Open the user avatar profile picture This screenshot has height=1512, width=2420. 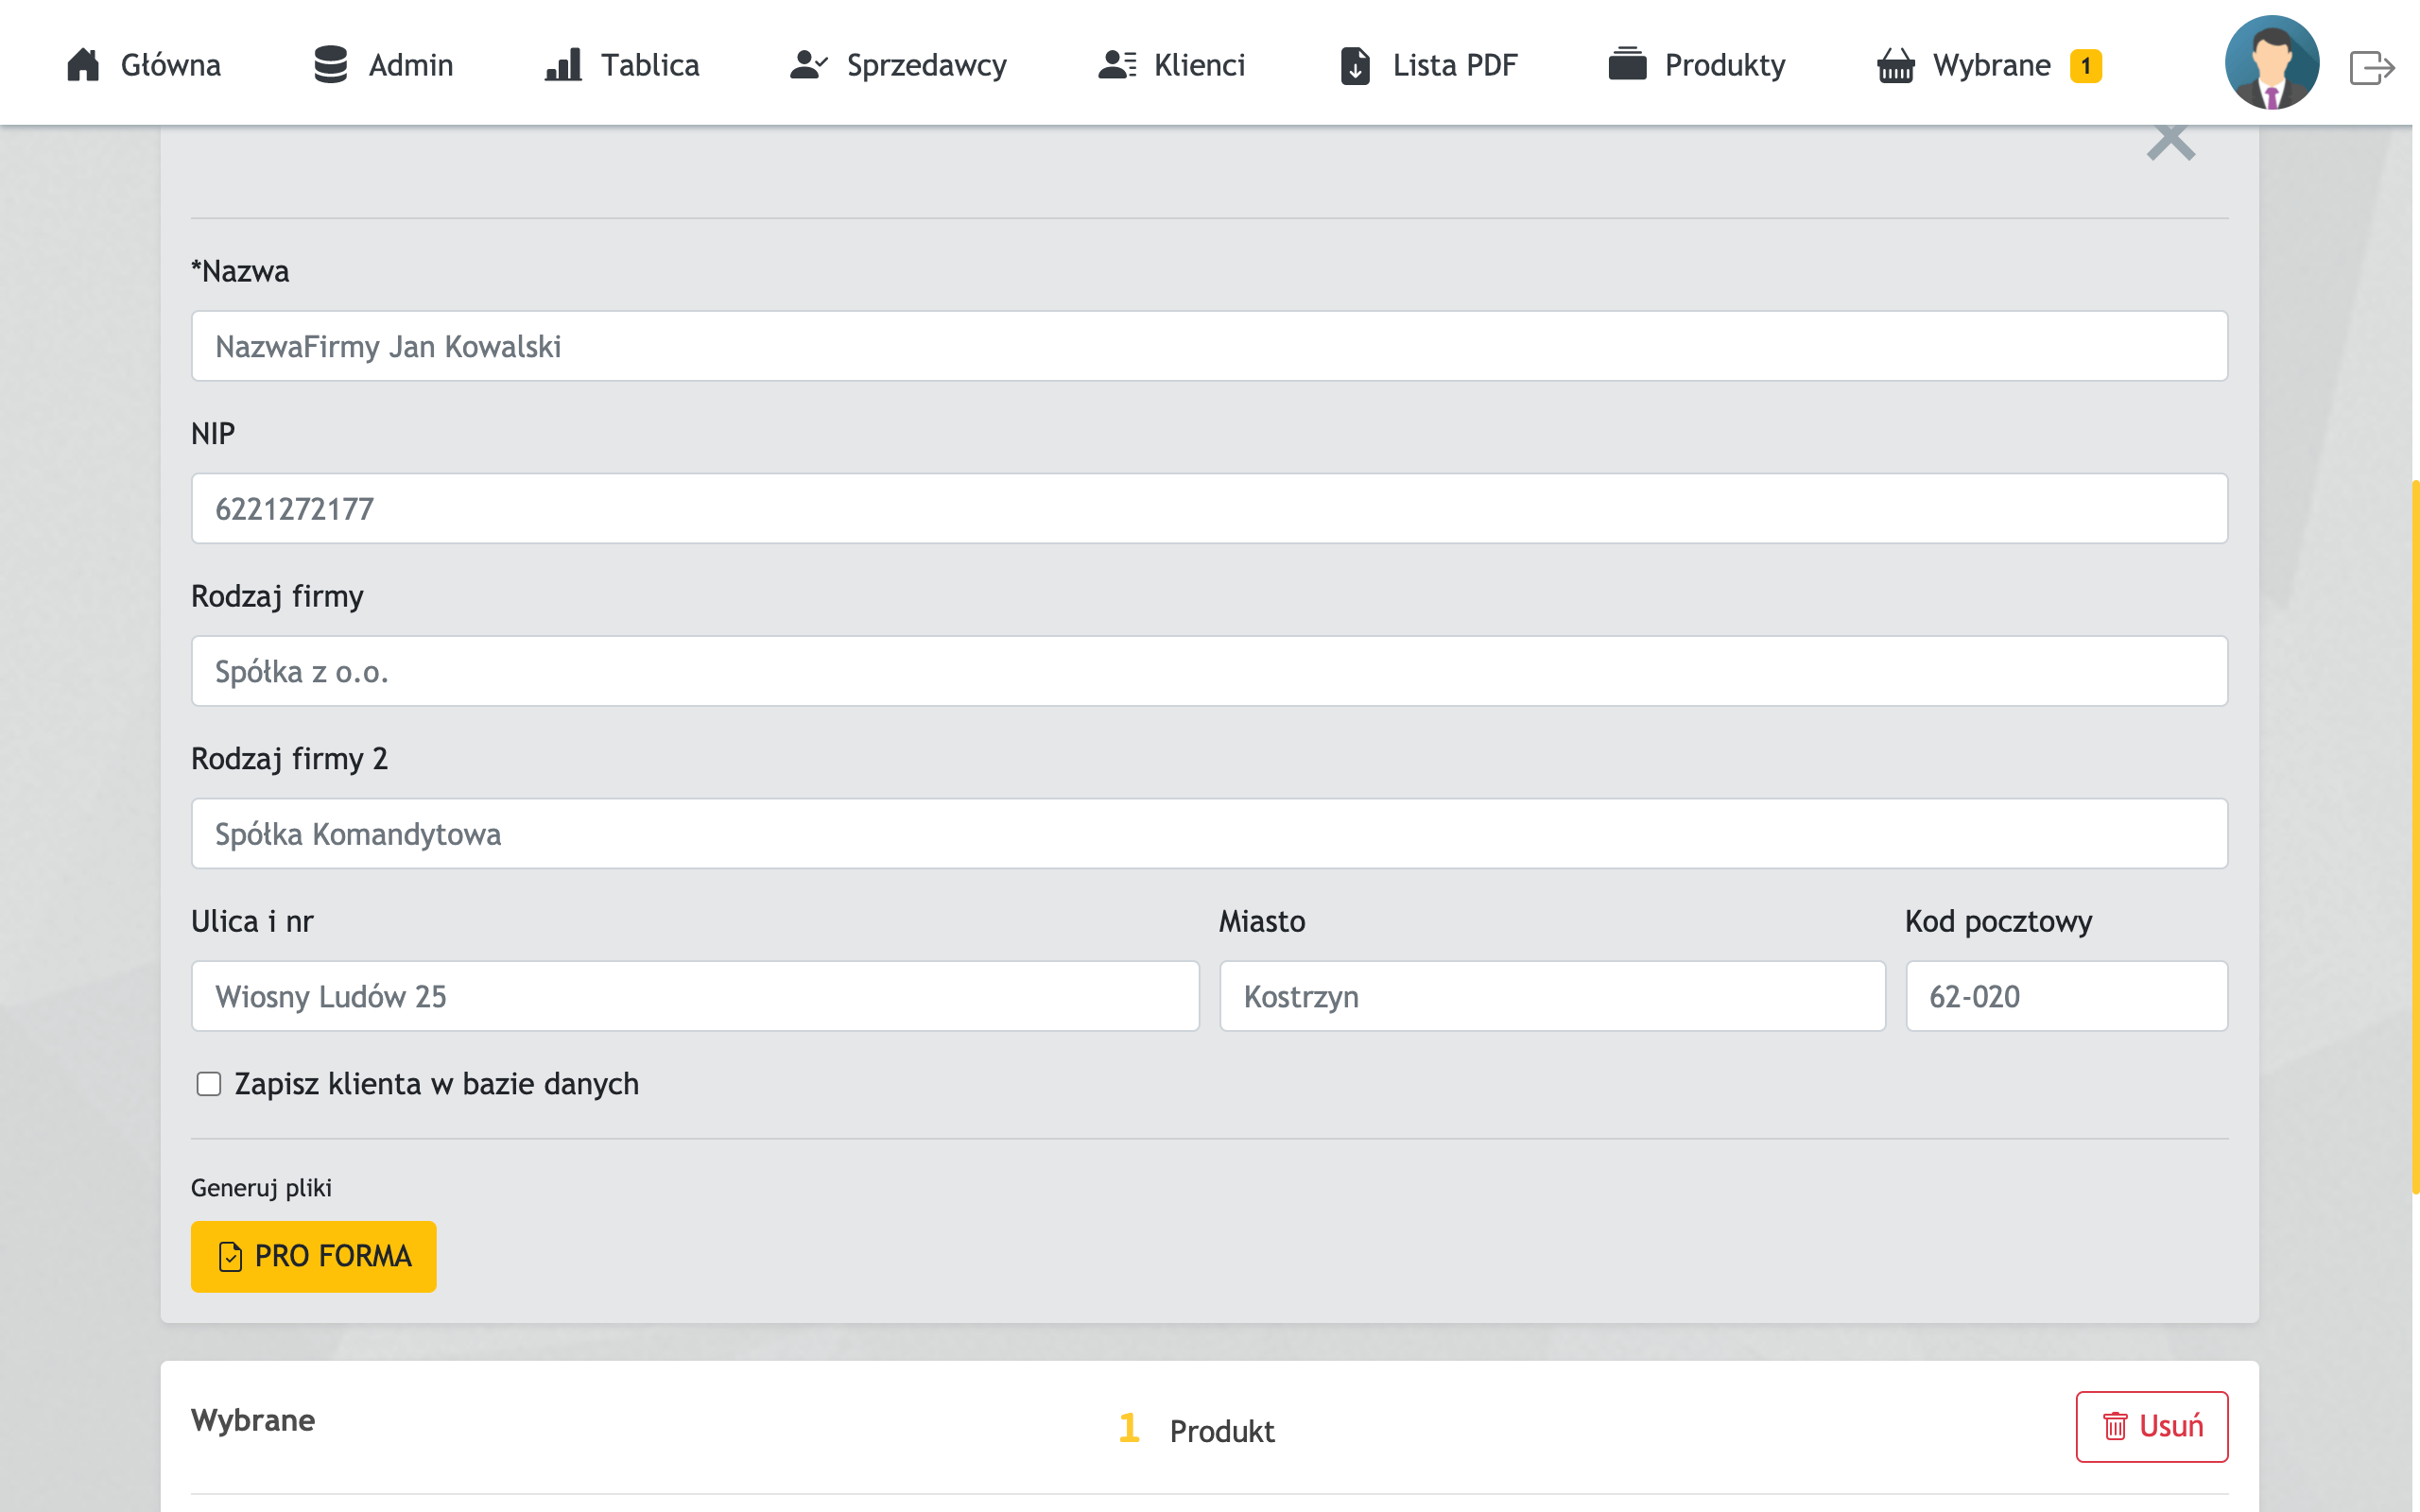click(2271, 62)
